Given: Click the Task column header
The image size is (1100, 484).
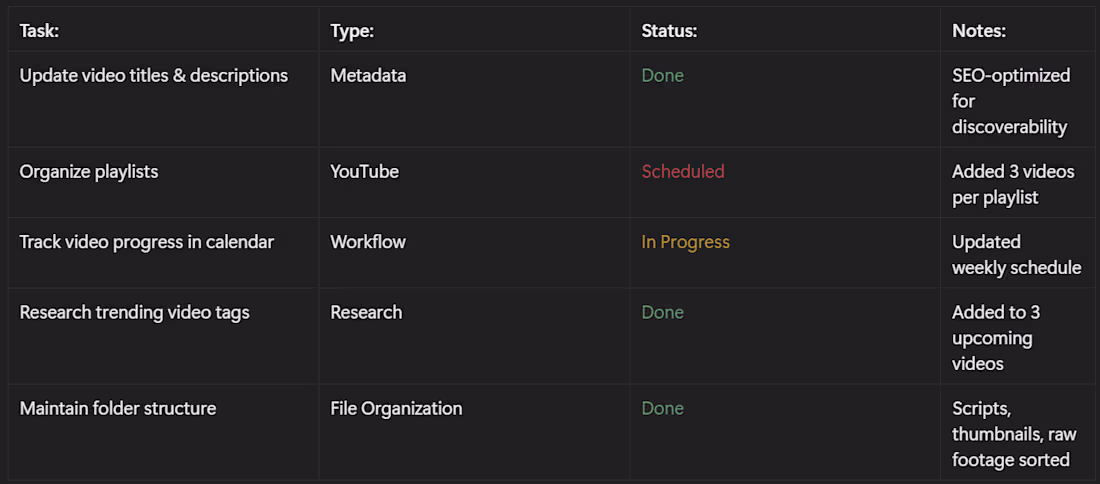Looking at the screenshot, I should point(40,31).
